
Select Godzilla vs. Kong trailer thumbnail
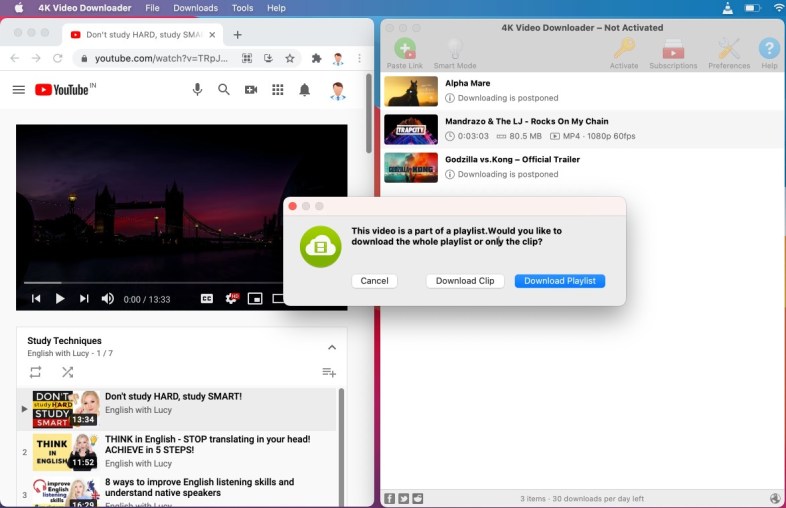click(411, 167)
